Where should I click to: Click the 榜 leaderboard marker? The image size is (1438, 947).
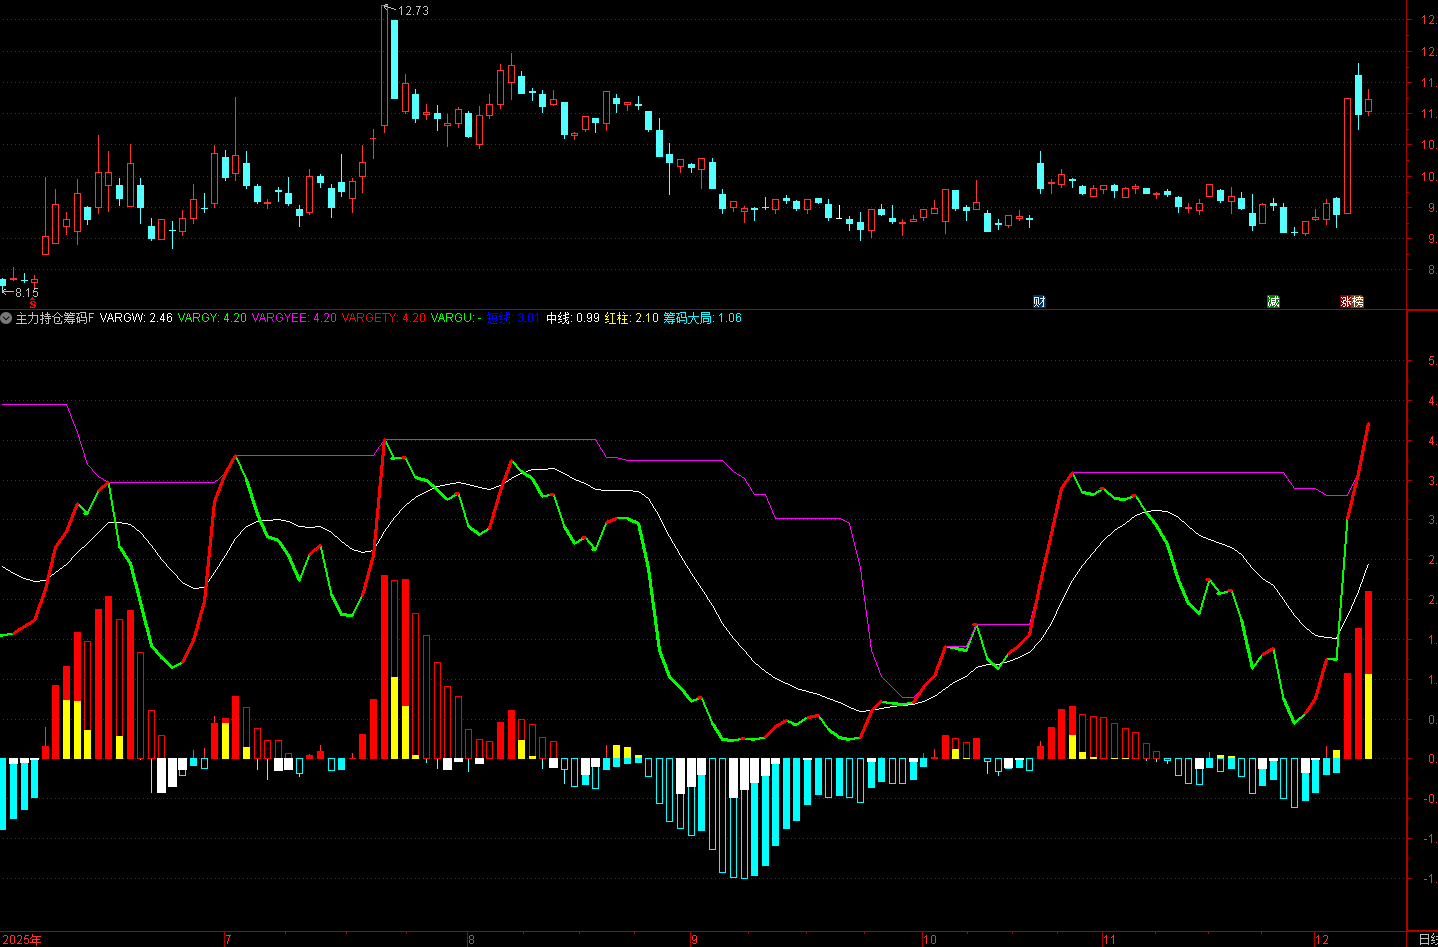coord(1358,302)
